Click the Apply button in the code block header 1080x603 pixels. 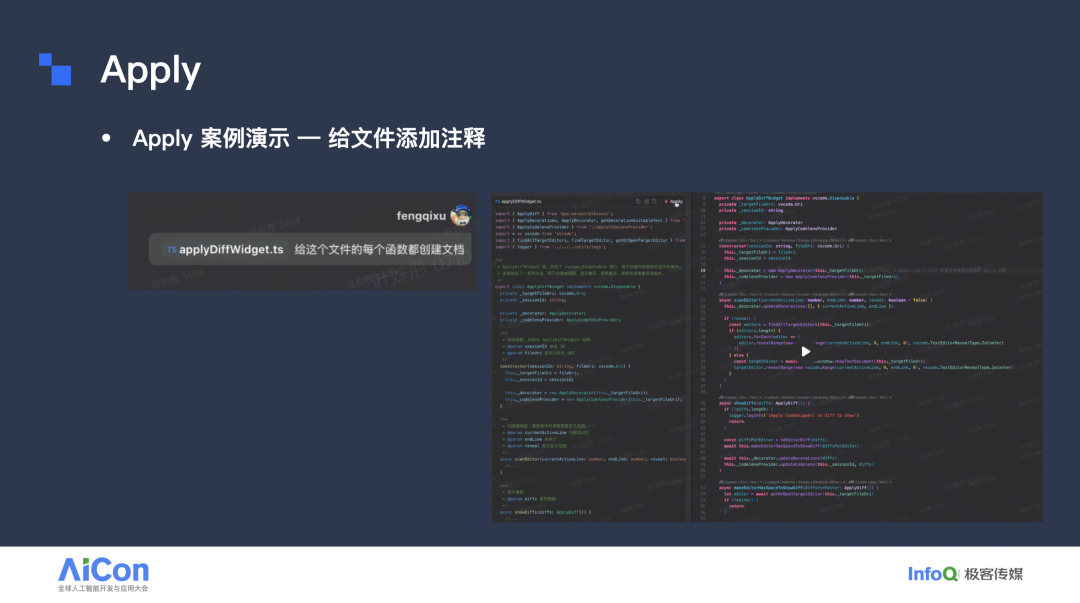click(673, 201)
